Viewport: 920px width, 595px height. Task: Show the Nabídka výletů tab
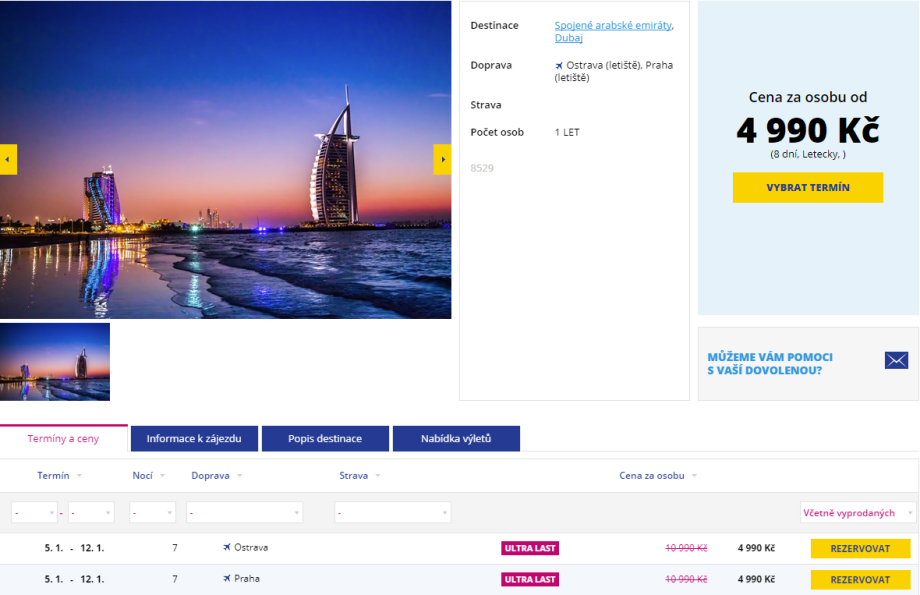(x=456, y=439)
